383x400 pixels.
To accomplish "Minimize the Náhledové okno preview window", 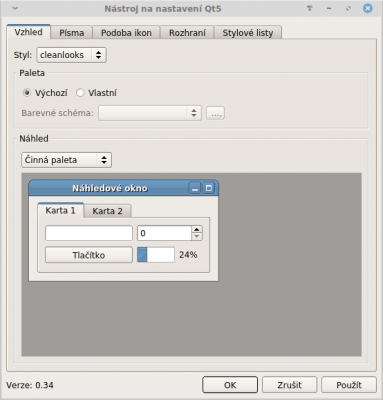I will pos(195,188).
